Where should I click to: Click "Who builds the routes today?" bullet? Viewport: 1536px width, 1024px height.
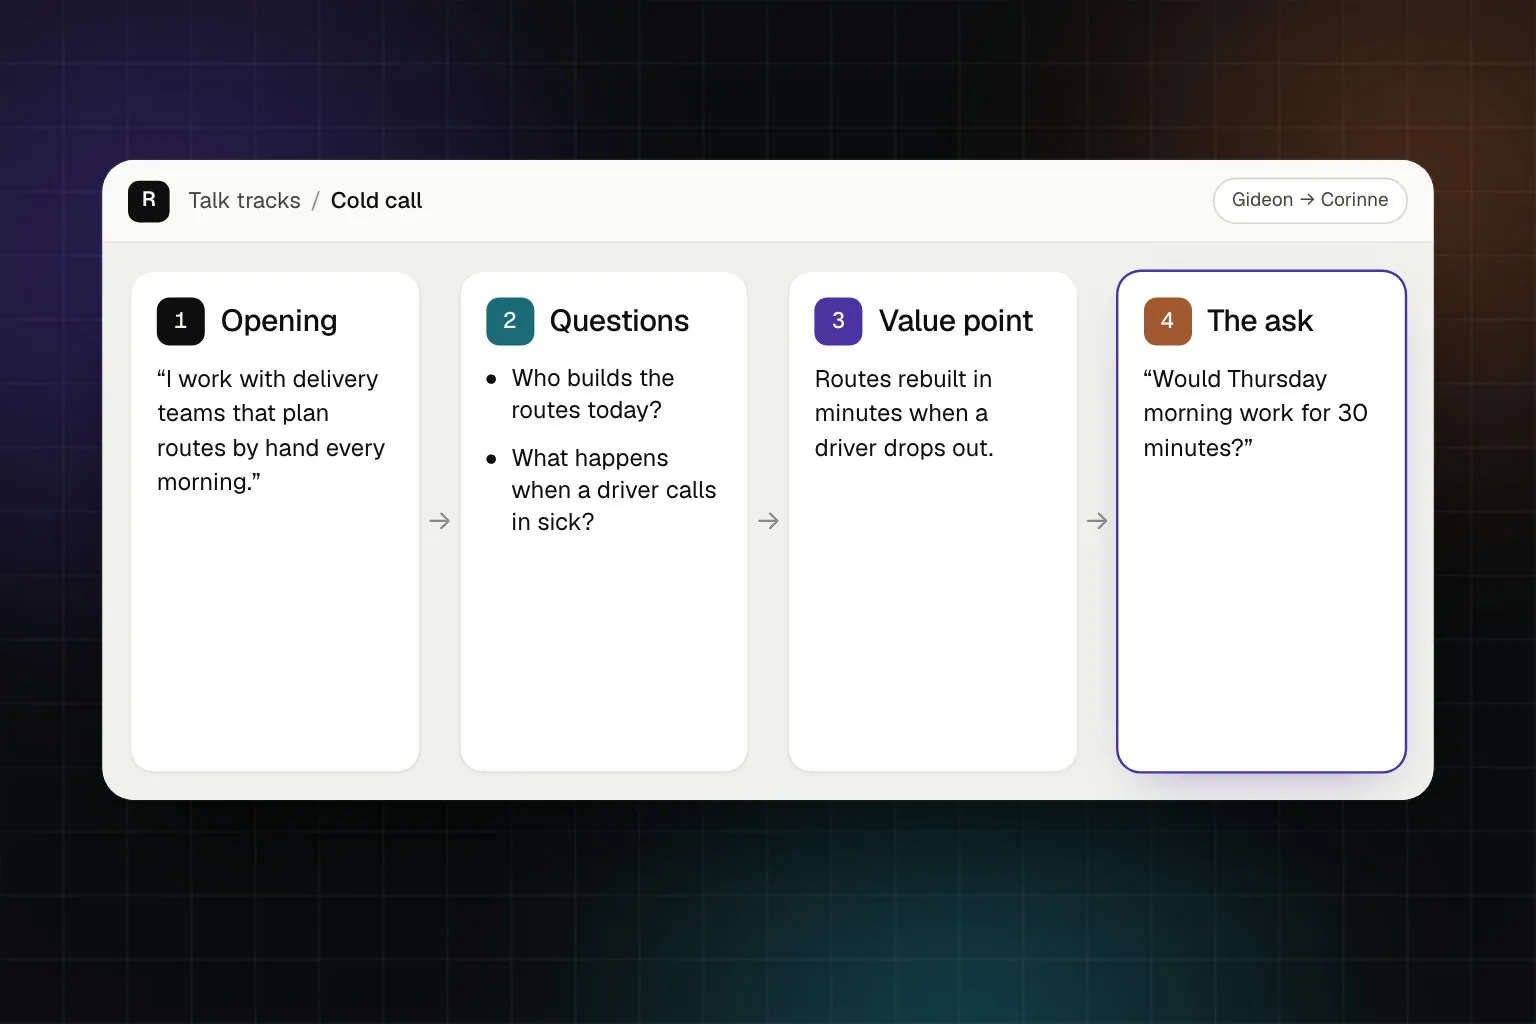[x=593, y=394]
